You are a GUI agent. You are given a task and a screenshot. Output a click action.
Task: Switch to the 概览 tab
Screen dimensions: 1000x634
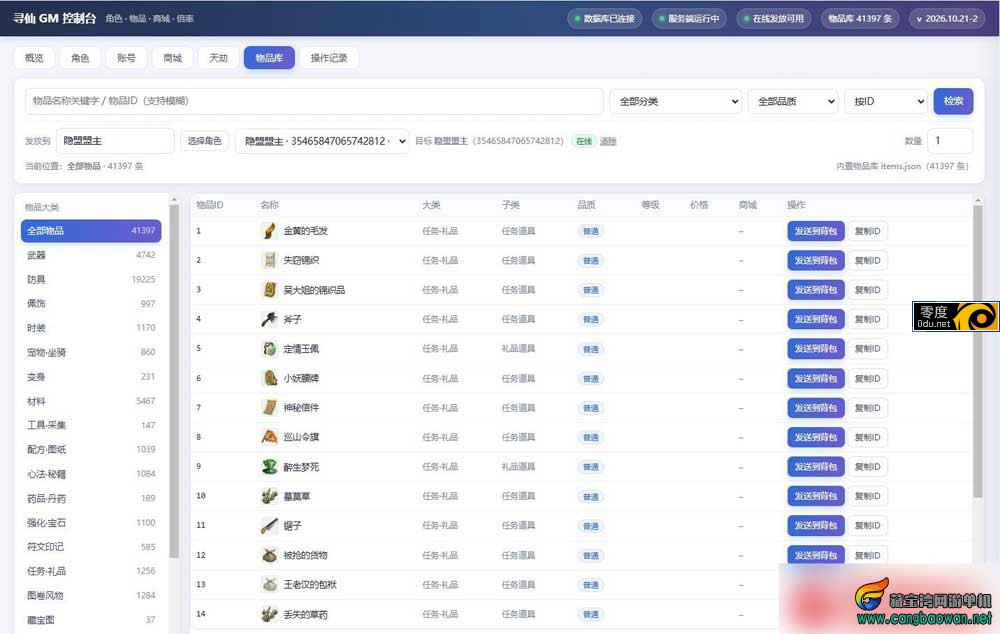coord(34,58)
